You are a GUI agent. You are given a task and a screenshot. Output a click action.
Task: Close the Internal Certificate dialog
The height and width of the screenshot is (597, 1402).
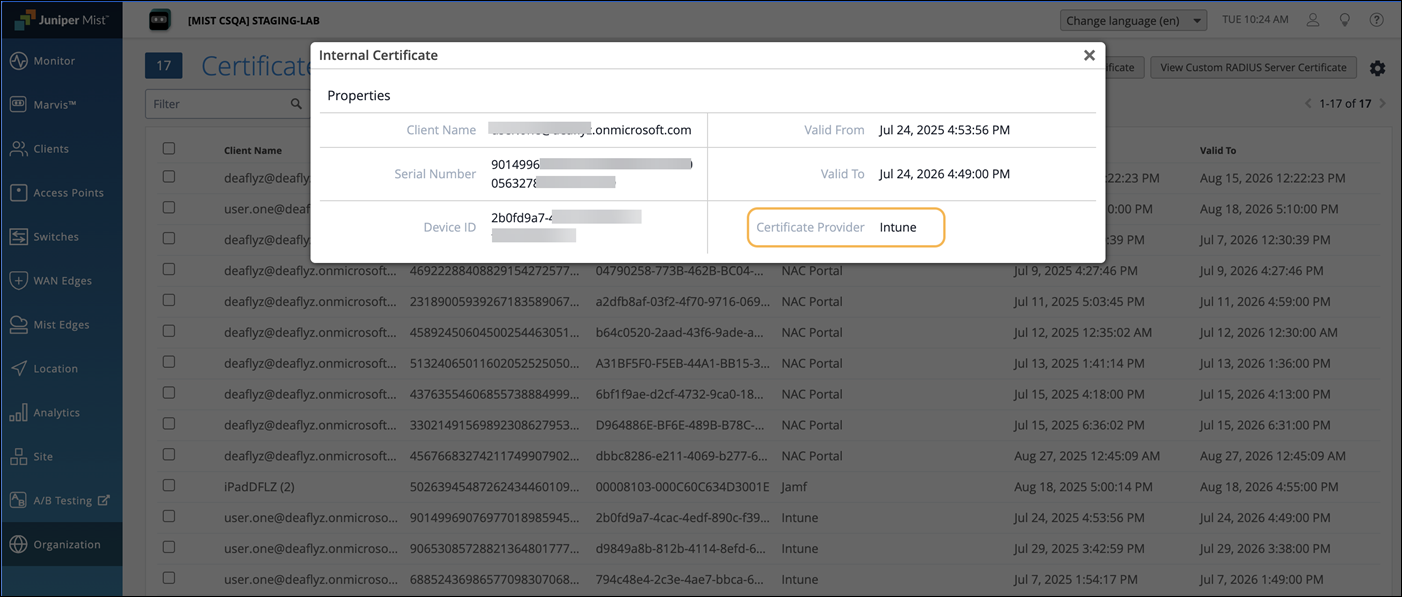pos(1089,56)
